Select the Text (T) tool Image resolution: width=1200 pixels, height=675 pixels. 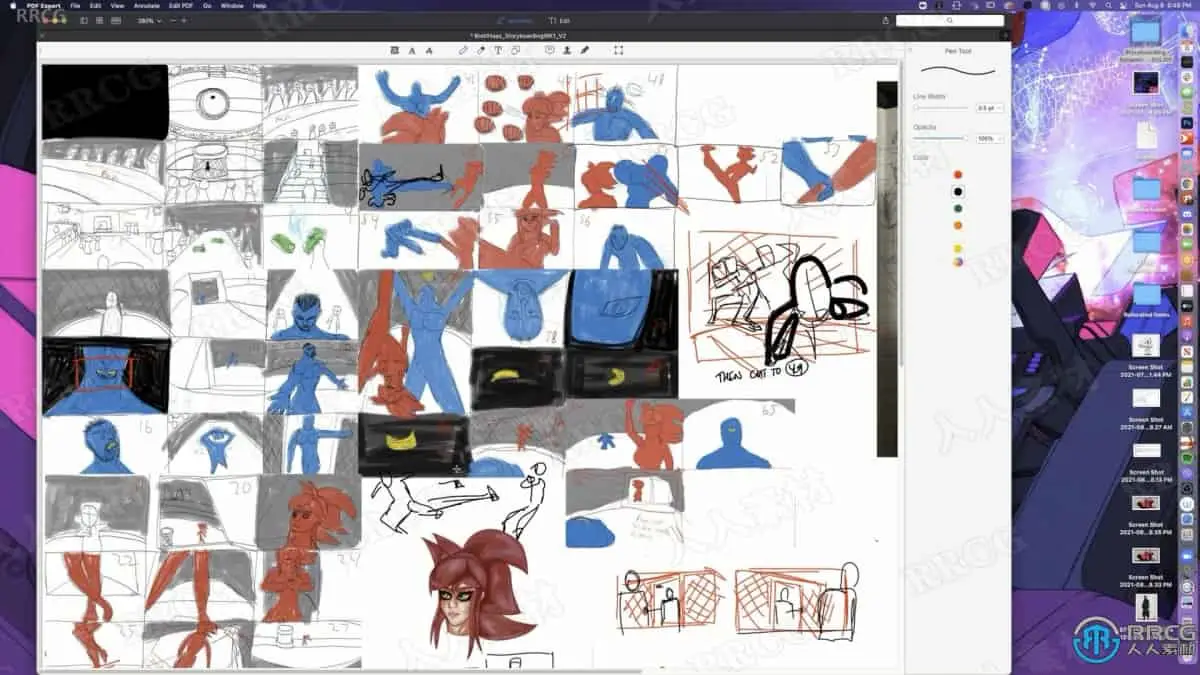click(498, 50)
